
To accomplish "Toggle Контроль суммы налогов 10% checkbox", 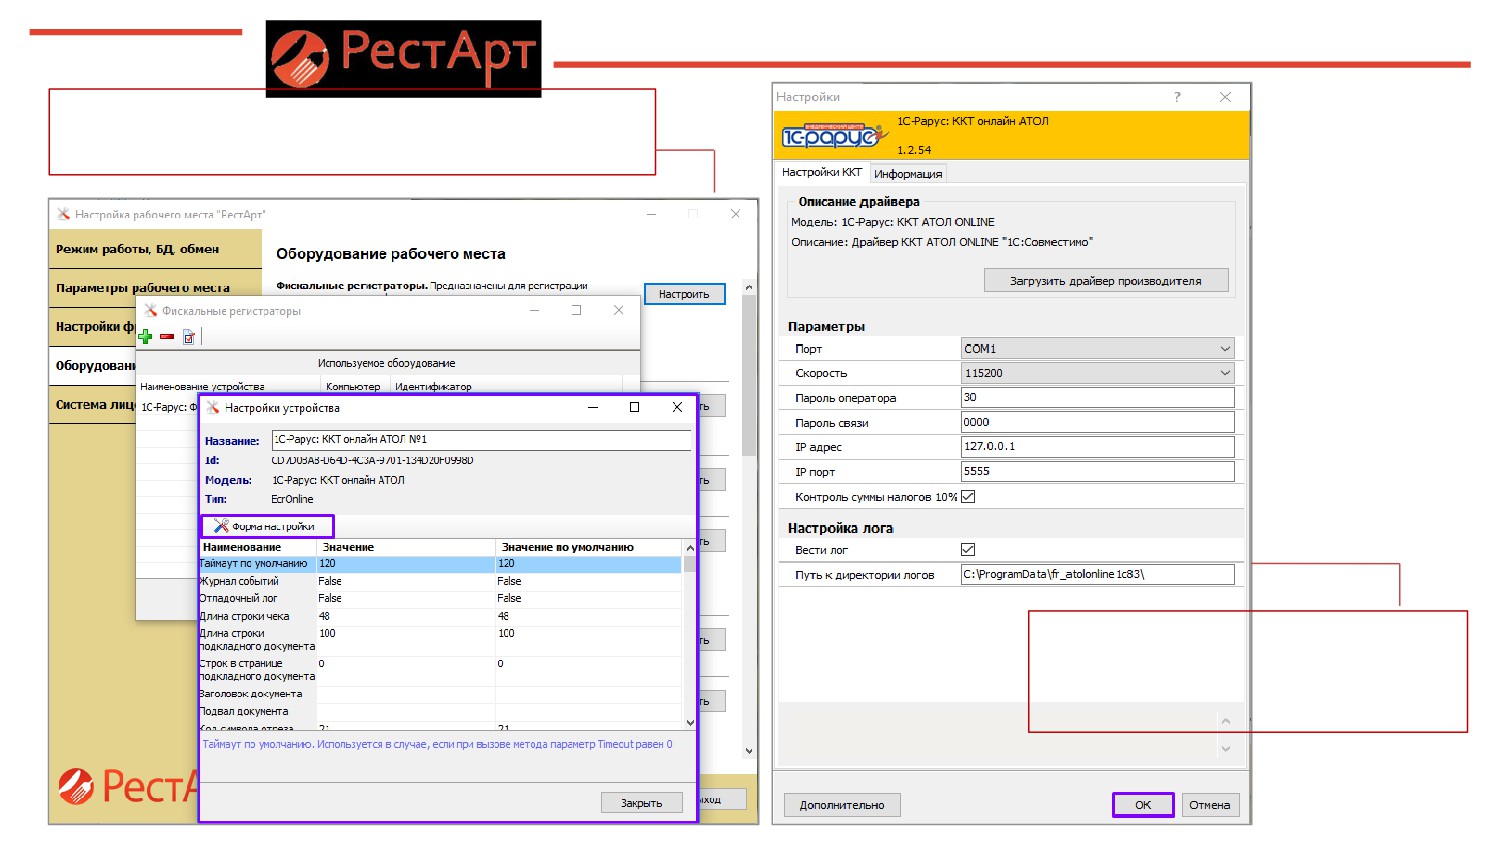I will coord(968,497).
